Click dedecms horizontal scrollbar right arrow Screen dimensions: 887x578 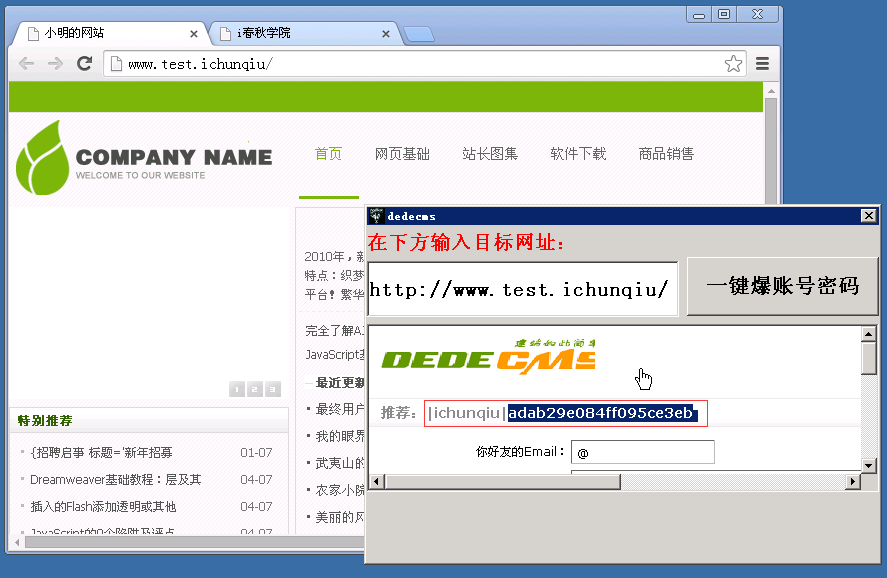852,482
